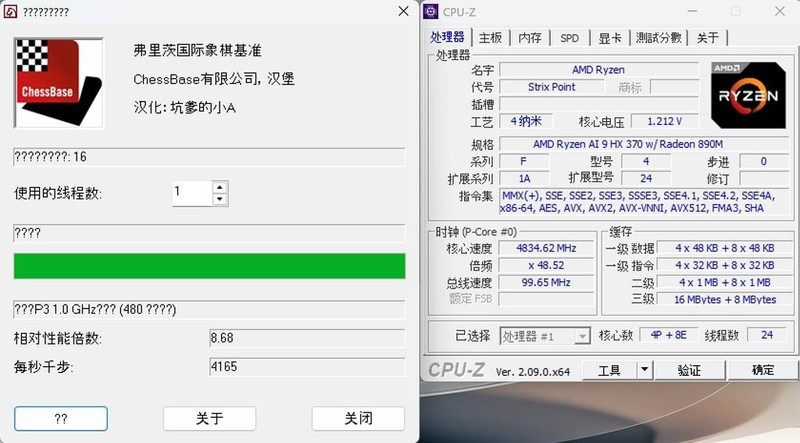Viewport: 800px width, 443px height.
Task: Click the core voltage value 1.212 V
Action: pos(664,121)
